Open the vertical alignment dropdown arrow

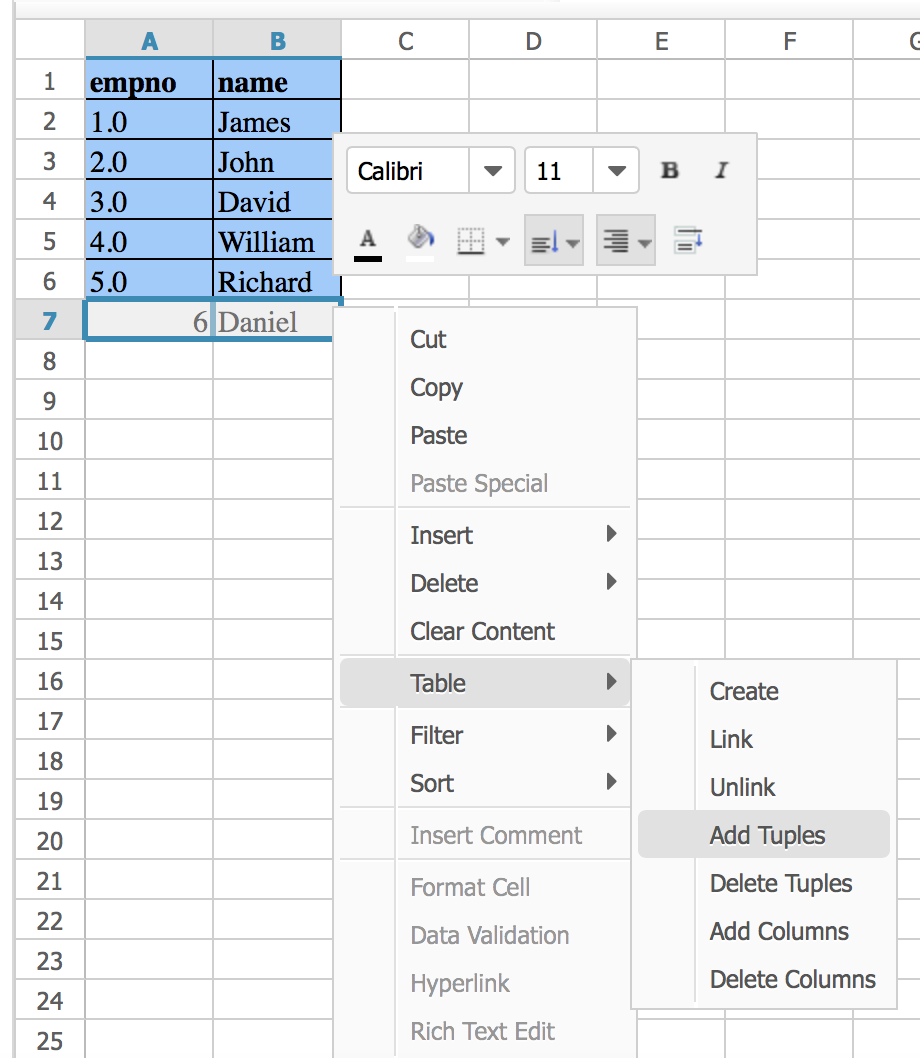(x=568, y=240)
